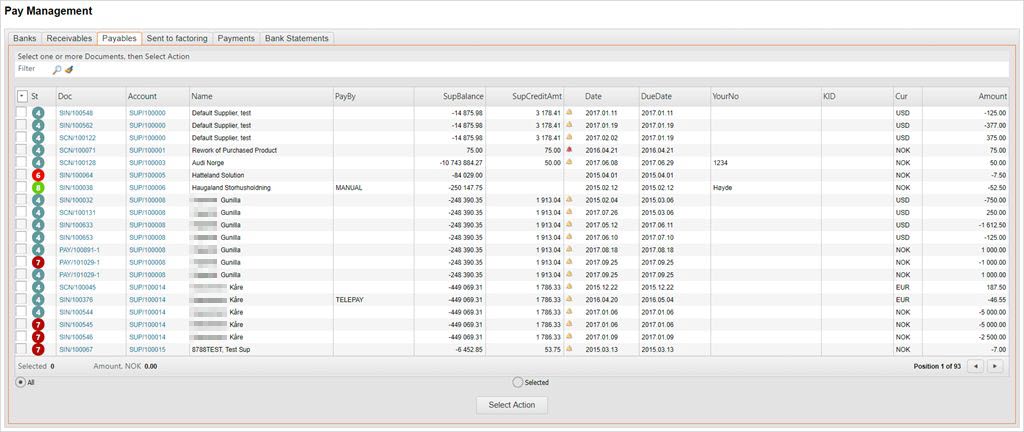Click status 4 icon for SCN/100128
This screenshot has height=432, width=1024.
37,162
